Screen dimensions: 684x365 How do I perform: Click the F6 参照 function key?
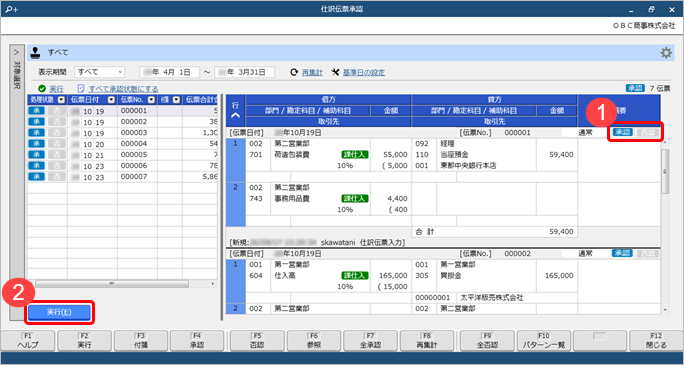[314, 341]
